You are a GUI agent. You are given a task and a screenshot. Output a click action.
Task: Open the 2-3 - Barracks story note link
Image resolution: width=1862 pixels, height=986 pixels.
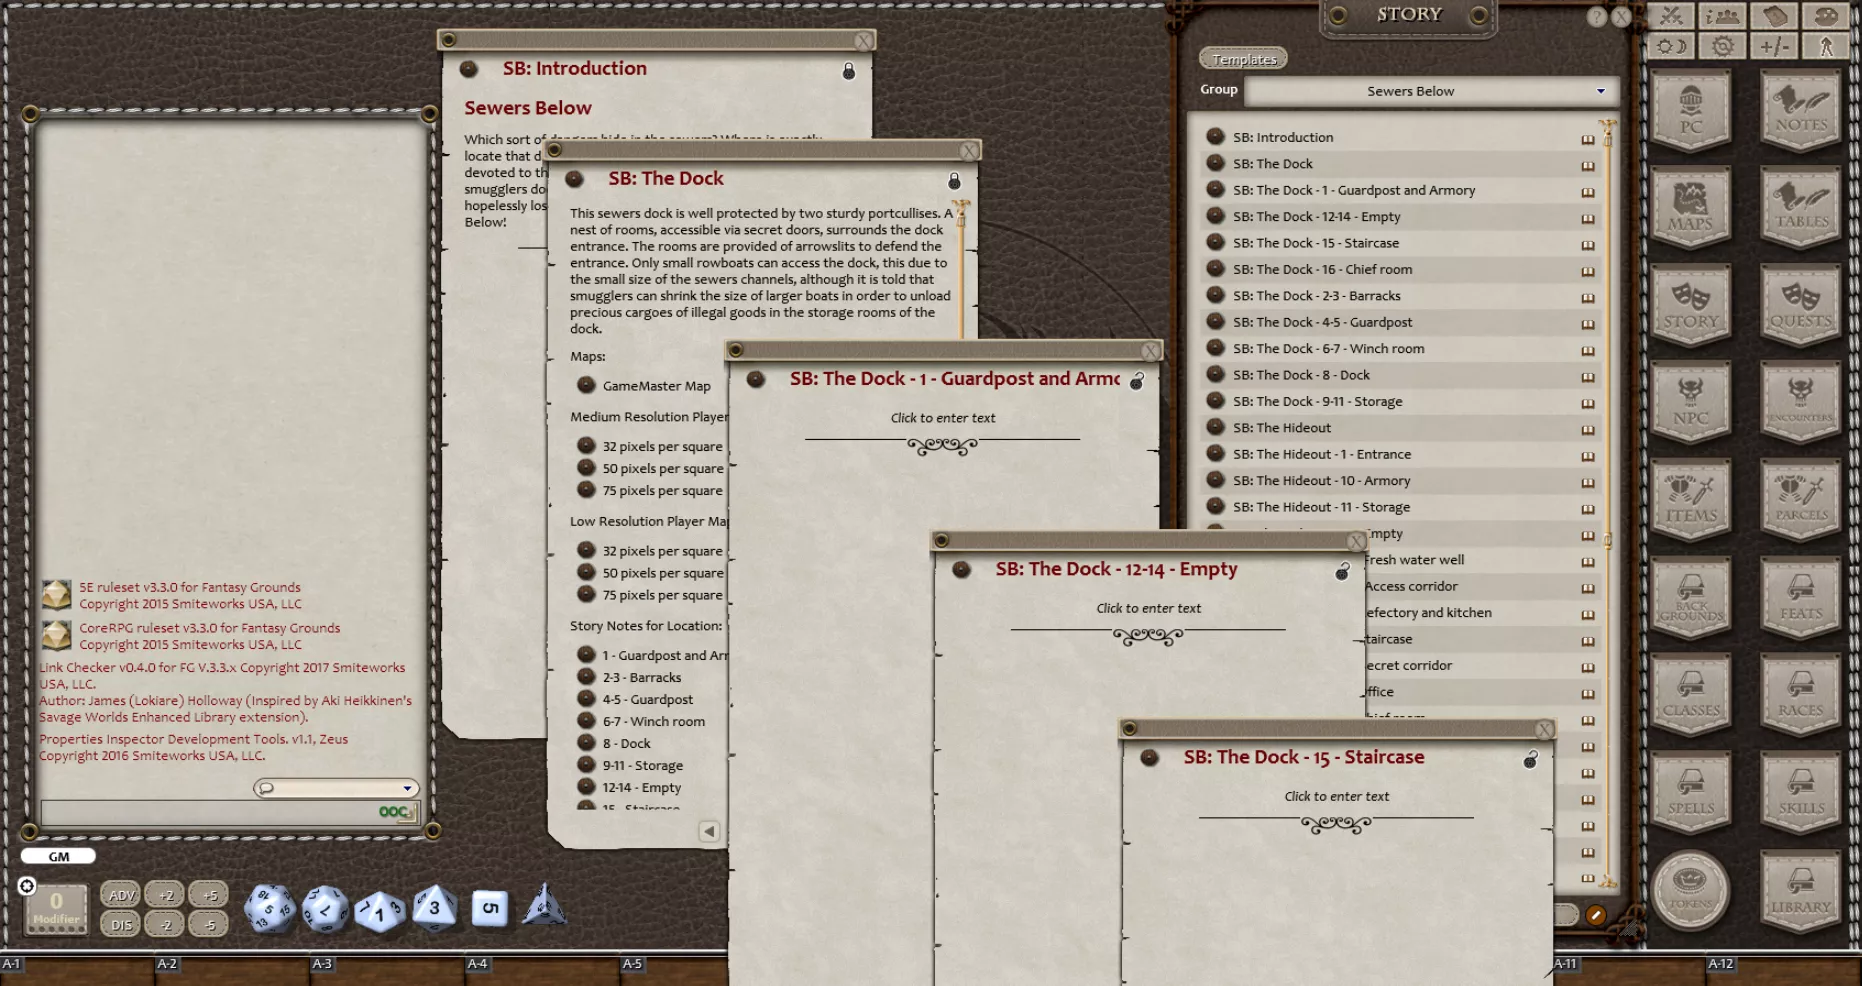[641, 677]
